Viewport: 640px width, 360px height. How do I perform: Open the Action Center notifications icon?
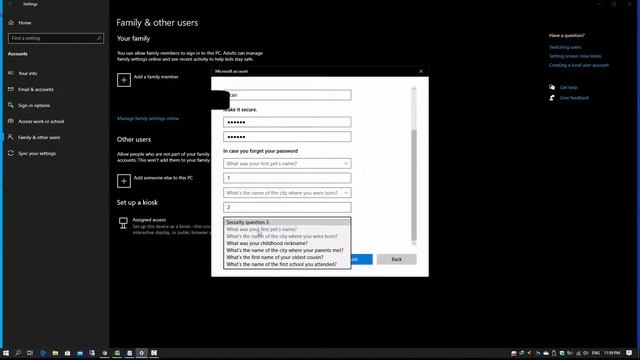[629, 353]
